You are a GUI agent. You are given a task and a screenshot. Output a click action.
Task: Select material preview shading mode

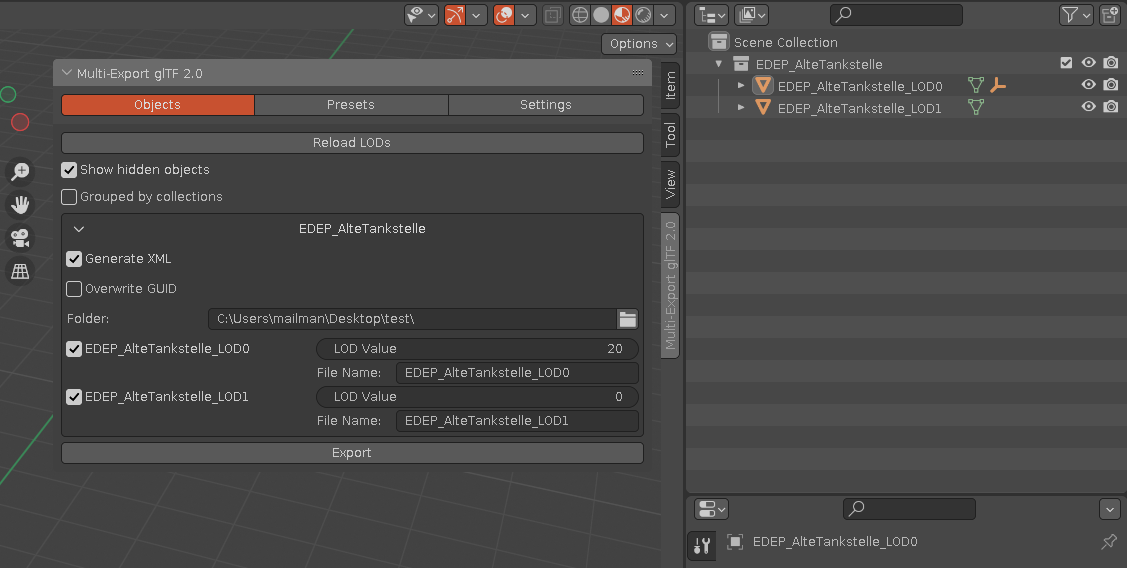tap(622, 14)
